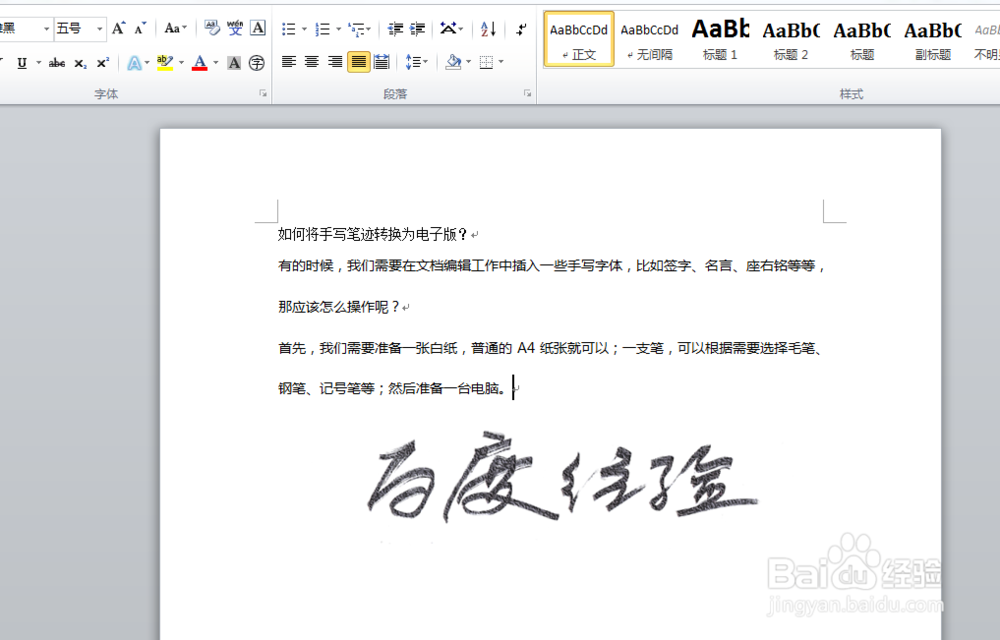1000x640 pixels.
Task: Open Font dialog launcher
Action: pos(263,93)
